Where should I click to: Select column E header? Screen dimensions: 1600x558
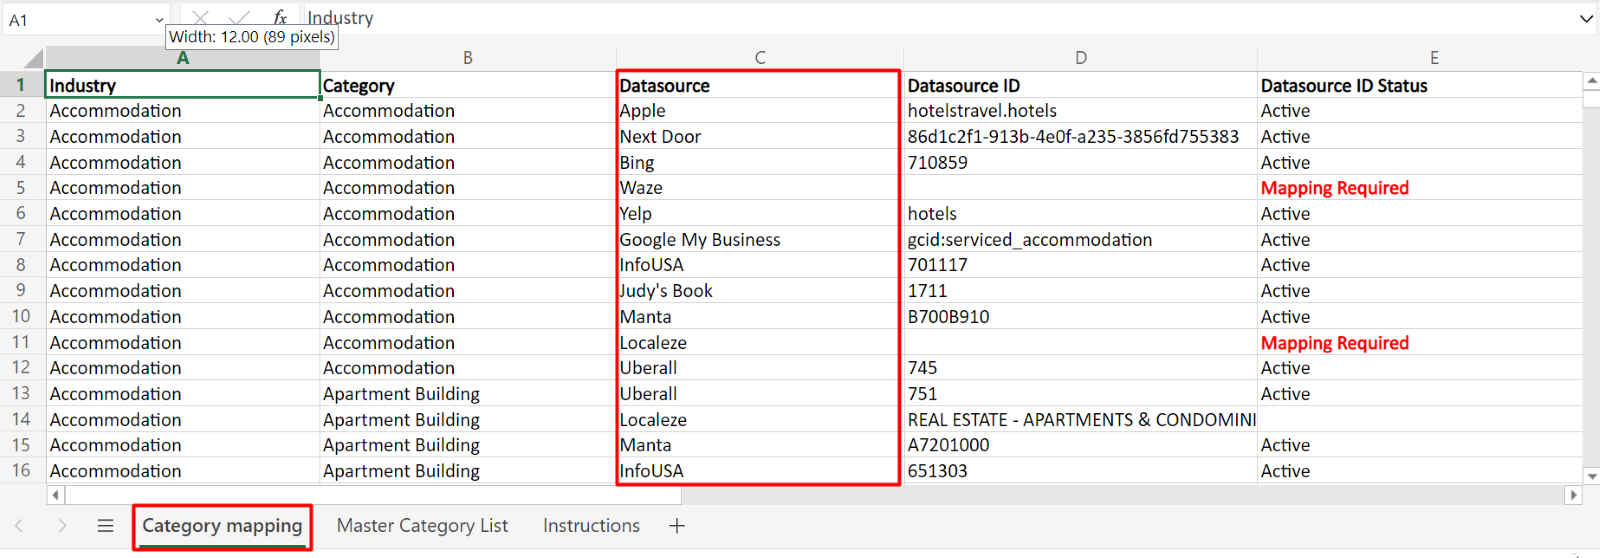tap(1434, 58)
